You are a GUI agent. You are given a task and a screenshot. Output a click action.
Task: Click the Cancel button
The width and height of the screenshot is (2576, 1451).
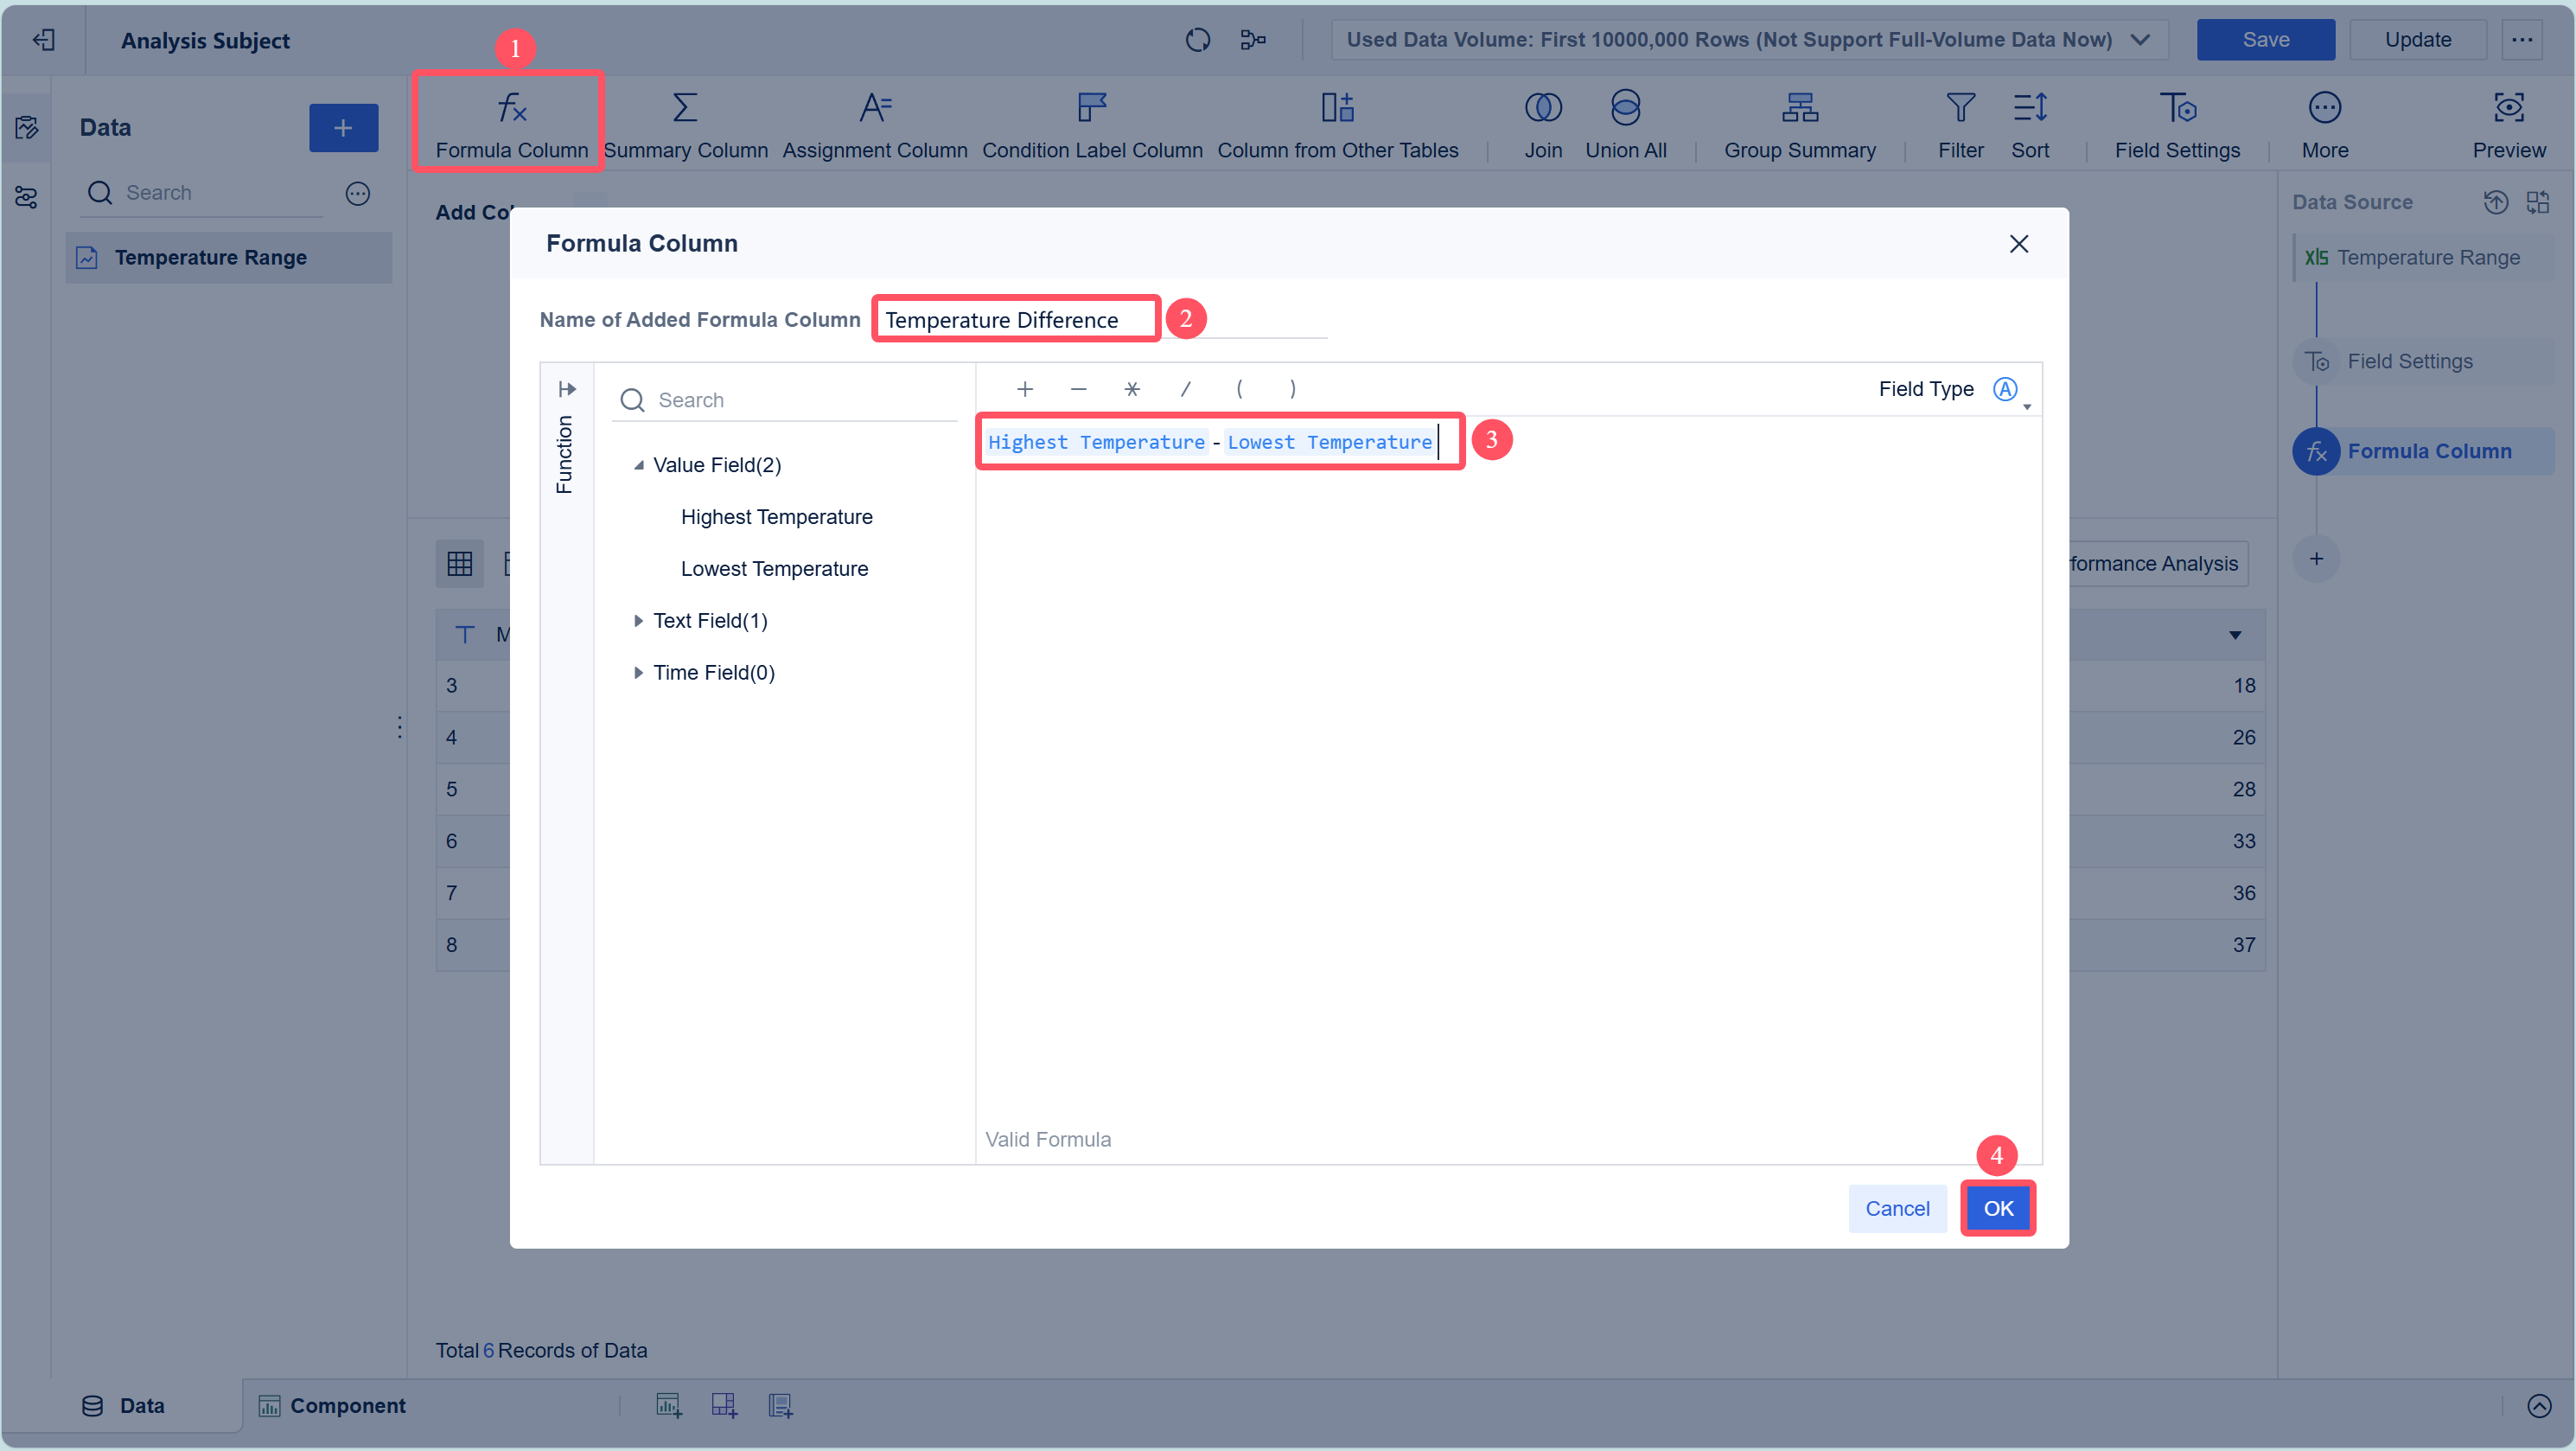[x=1897, y=1209]
